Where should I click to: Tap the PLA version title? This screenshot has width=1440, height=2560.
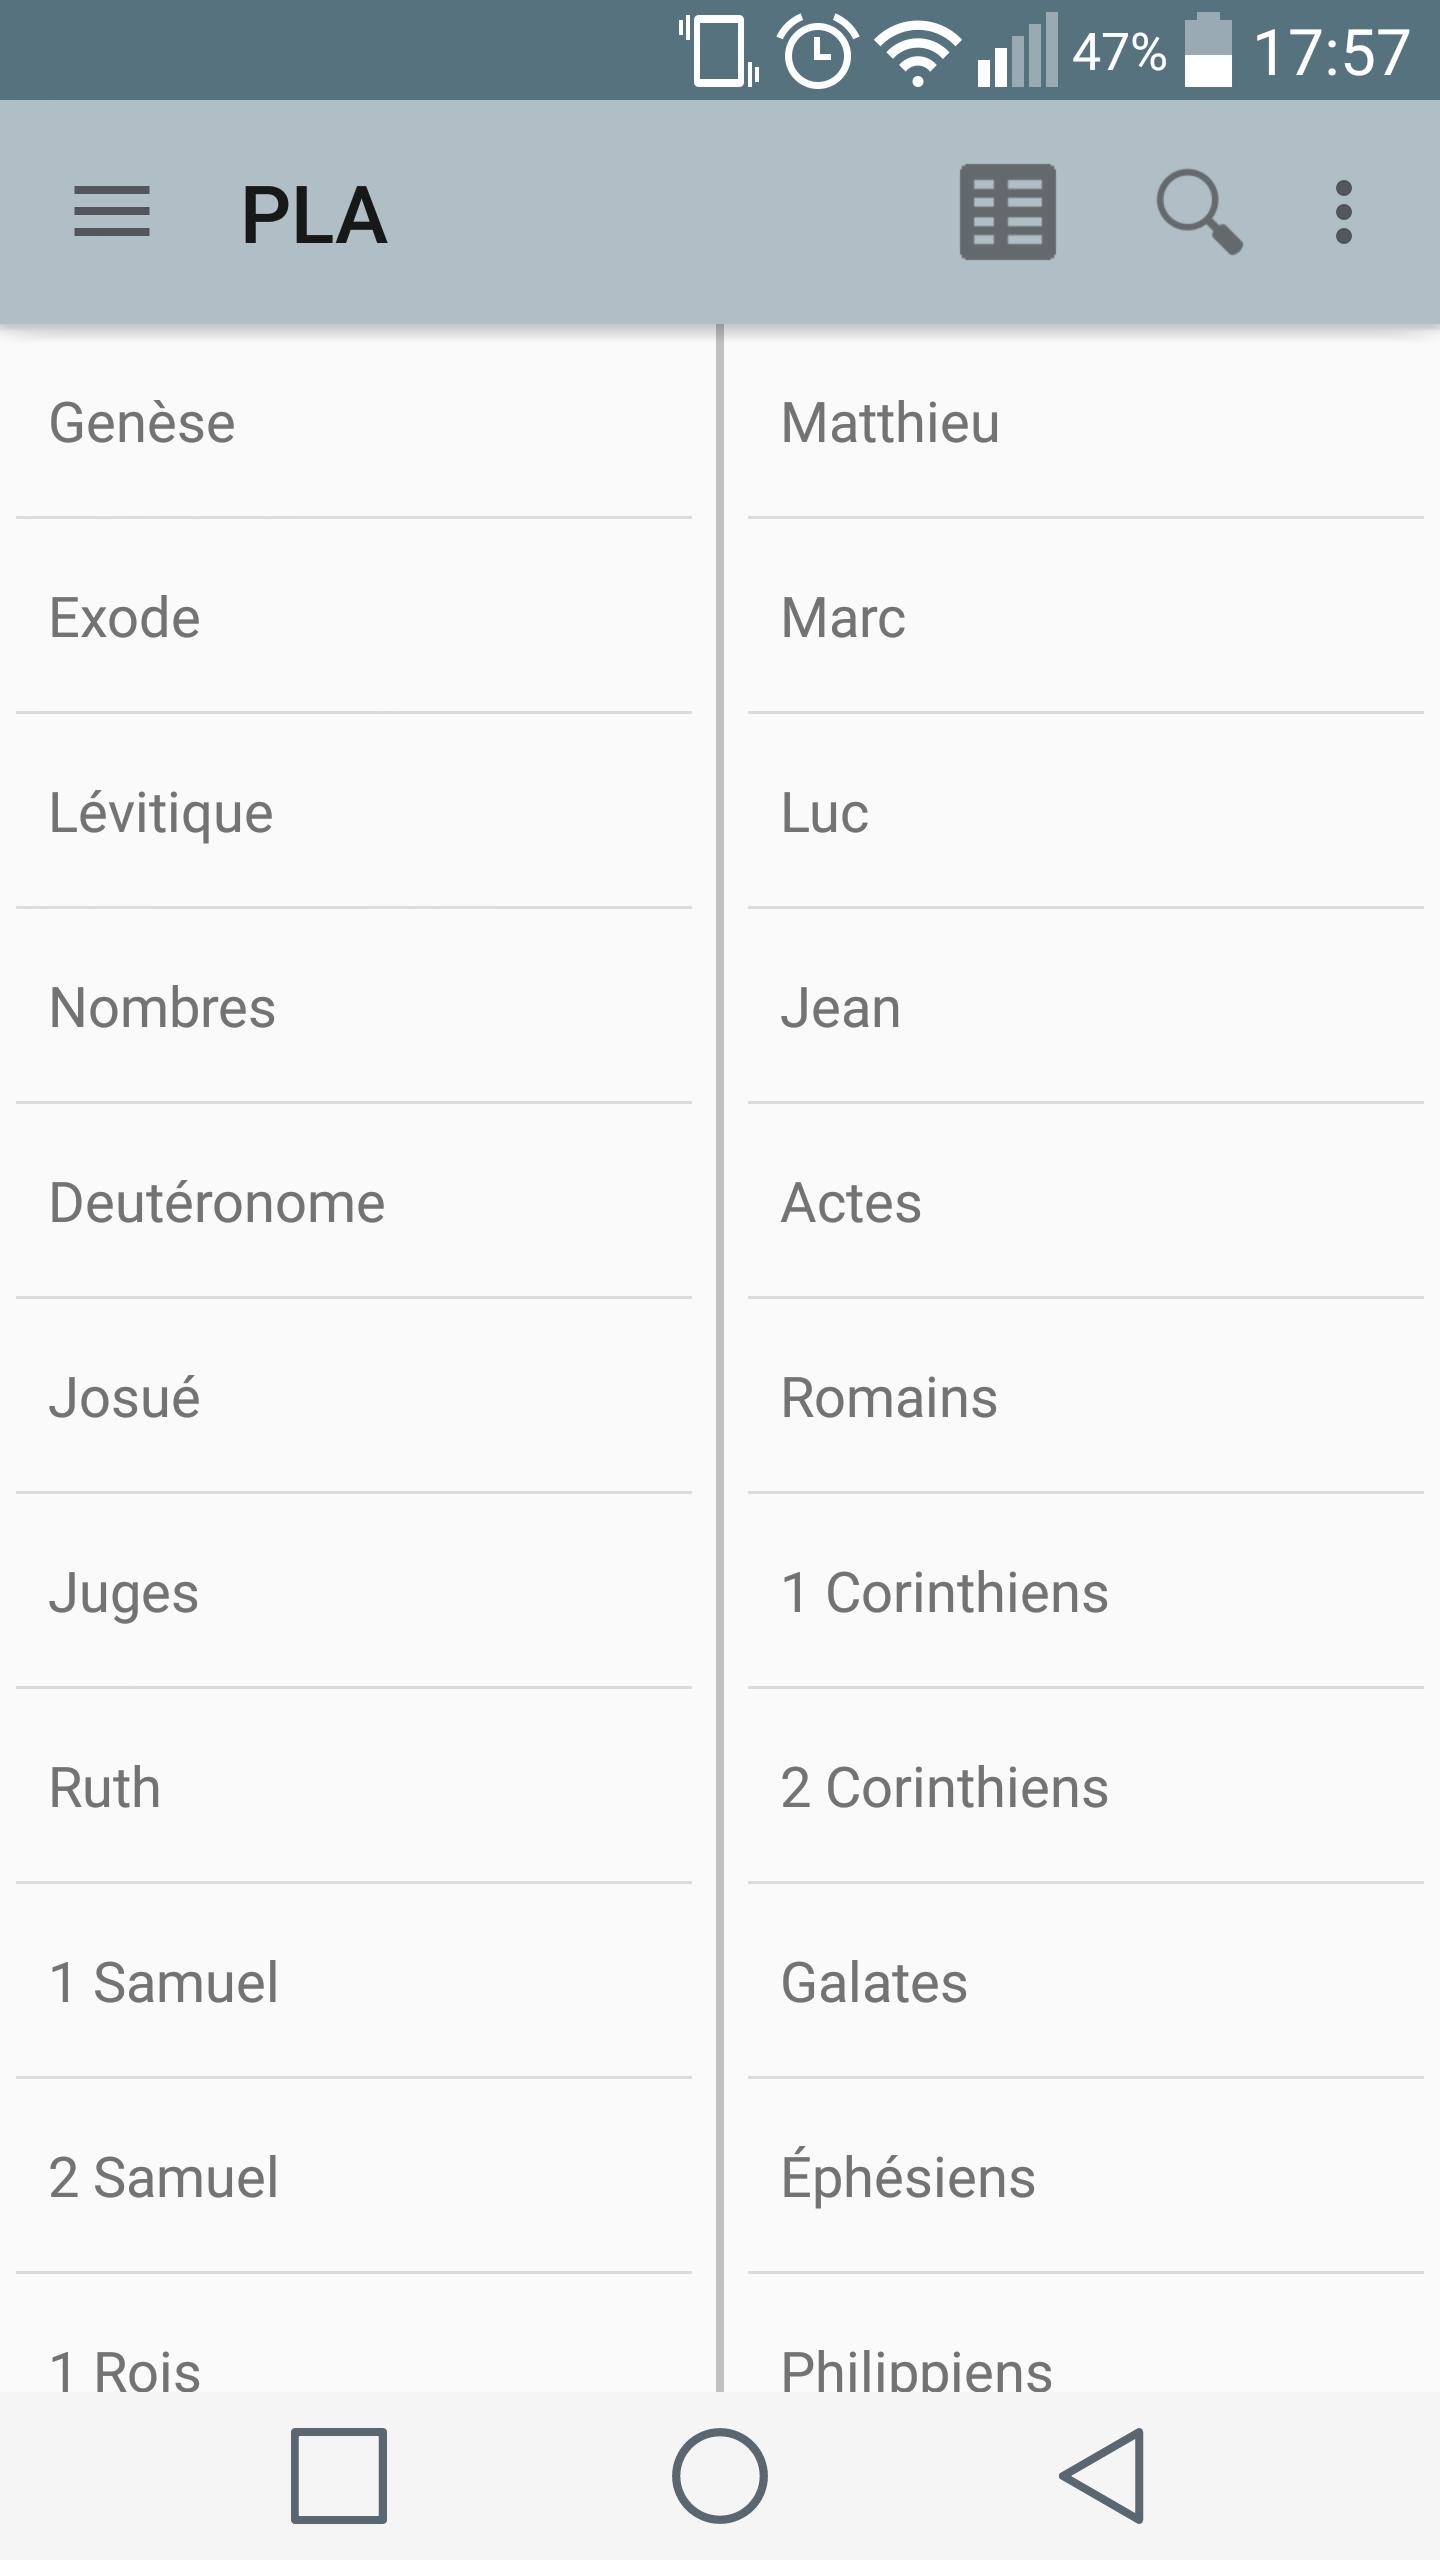pos(314,216)
